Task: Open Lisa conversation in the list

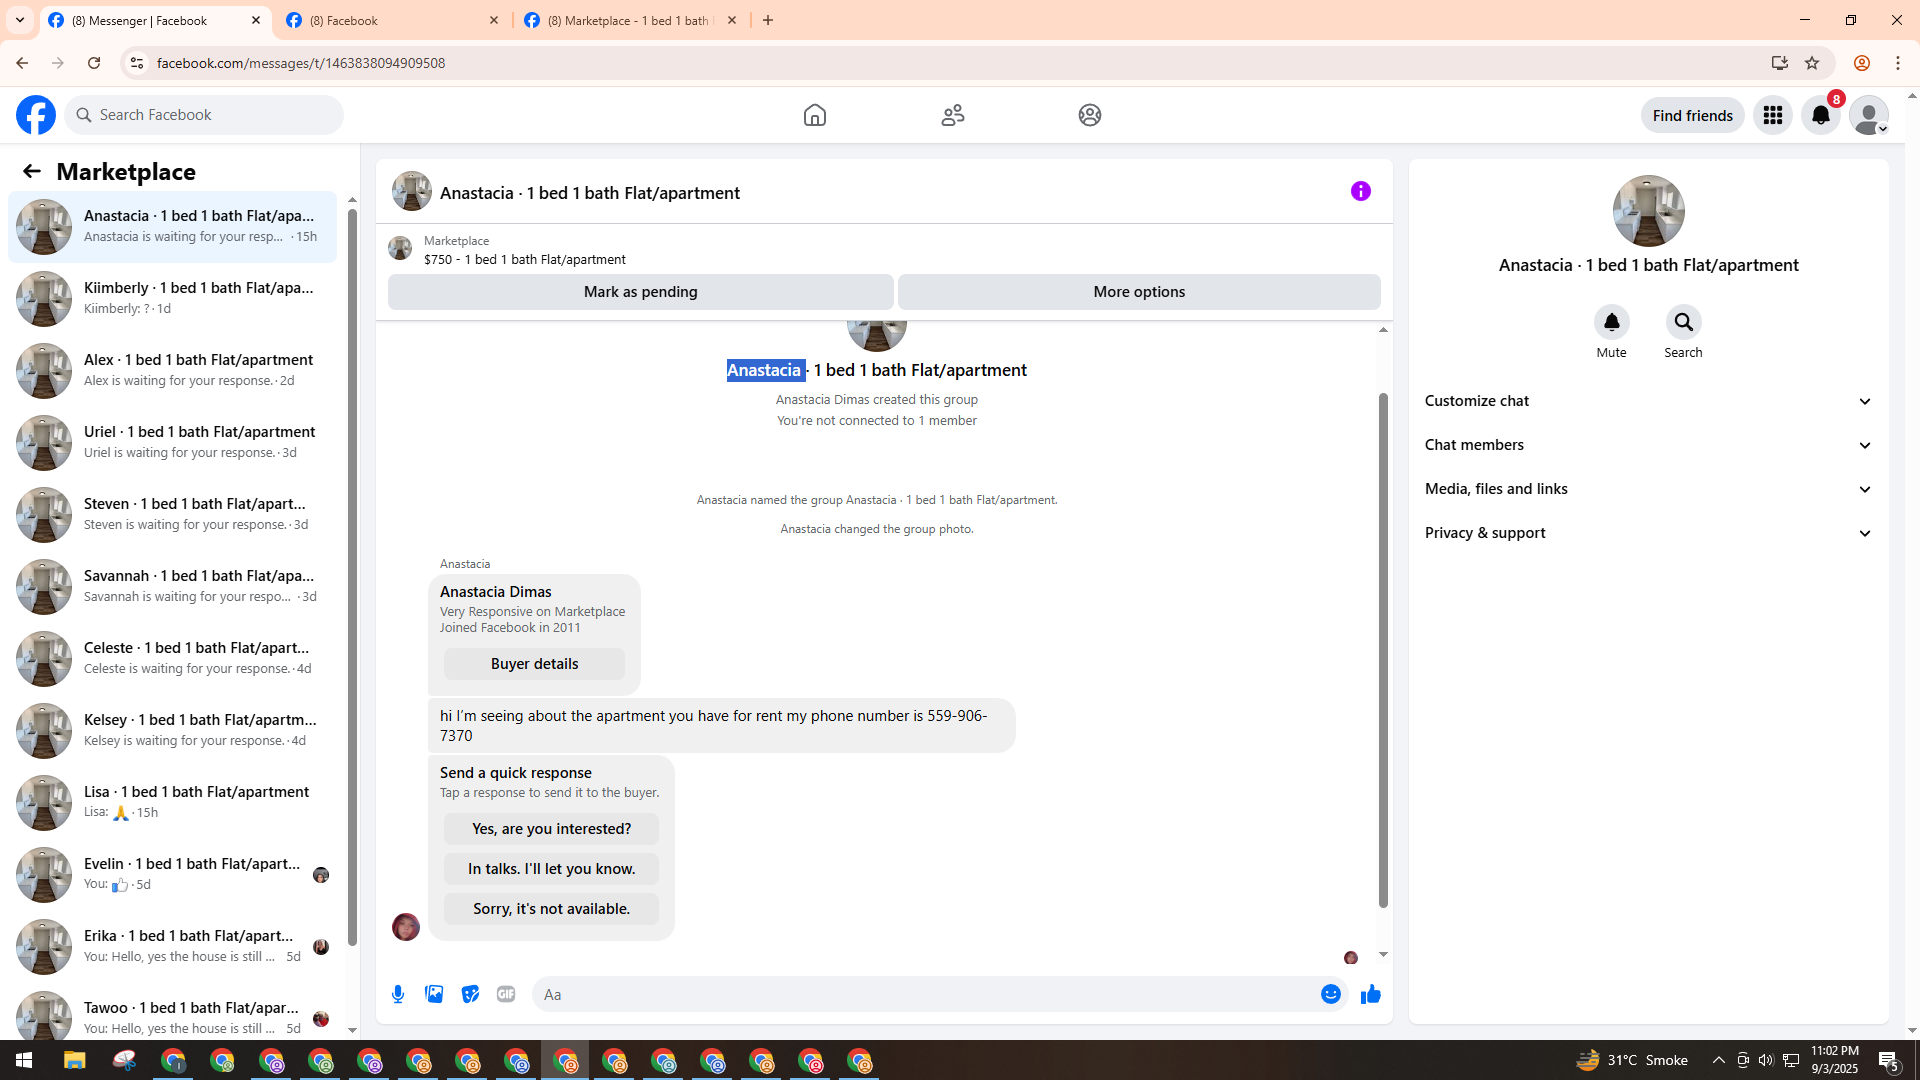Action: [x=173, y=802]
